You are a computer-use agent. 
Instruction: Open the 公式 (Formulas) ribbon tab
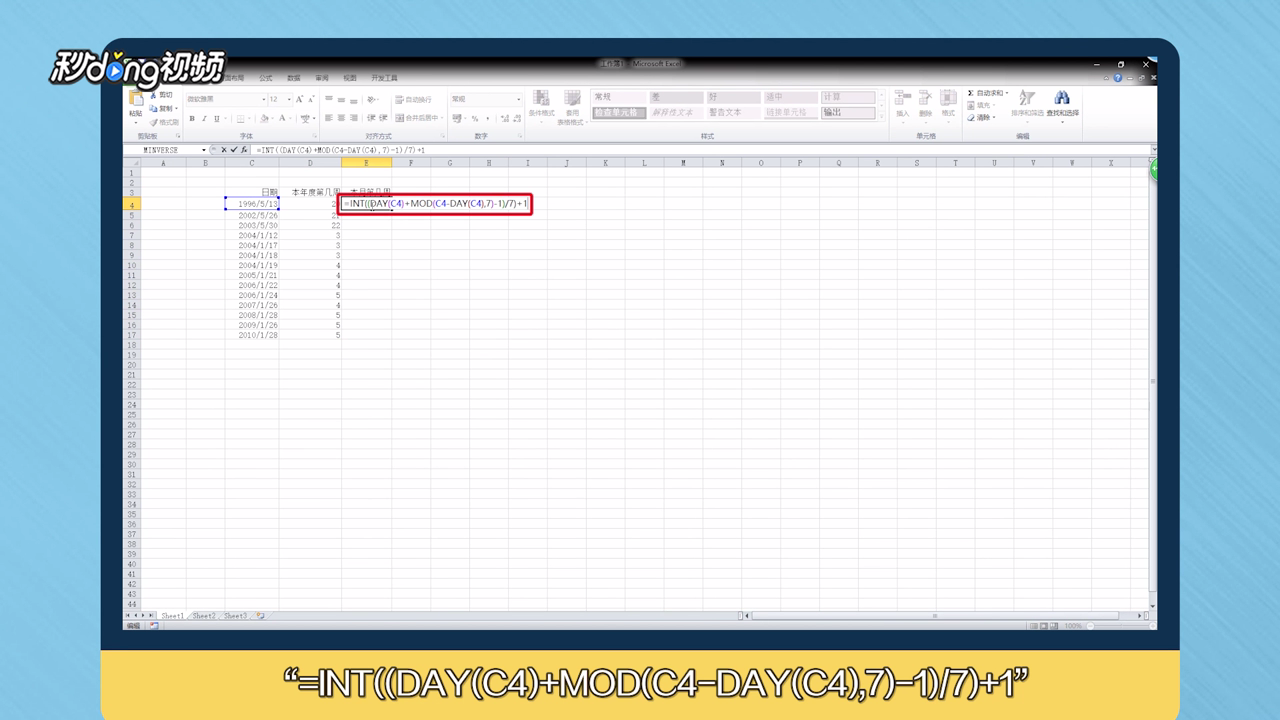tap(265, 78)
